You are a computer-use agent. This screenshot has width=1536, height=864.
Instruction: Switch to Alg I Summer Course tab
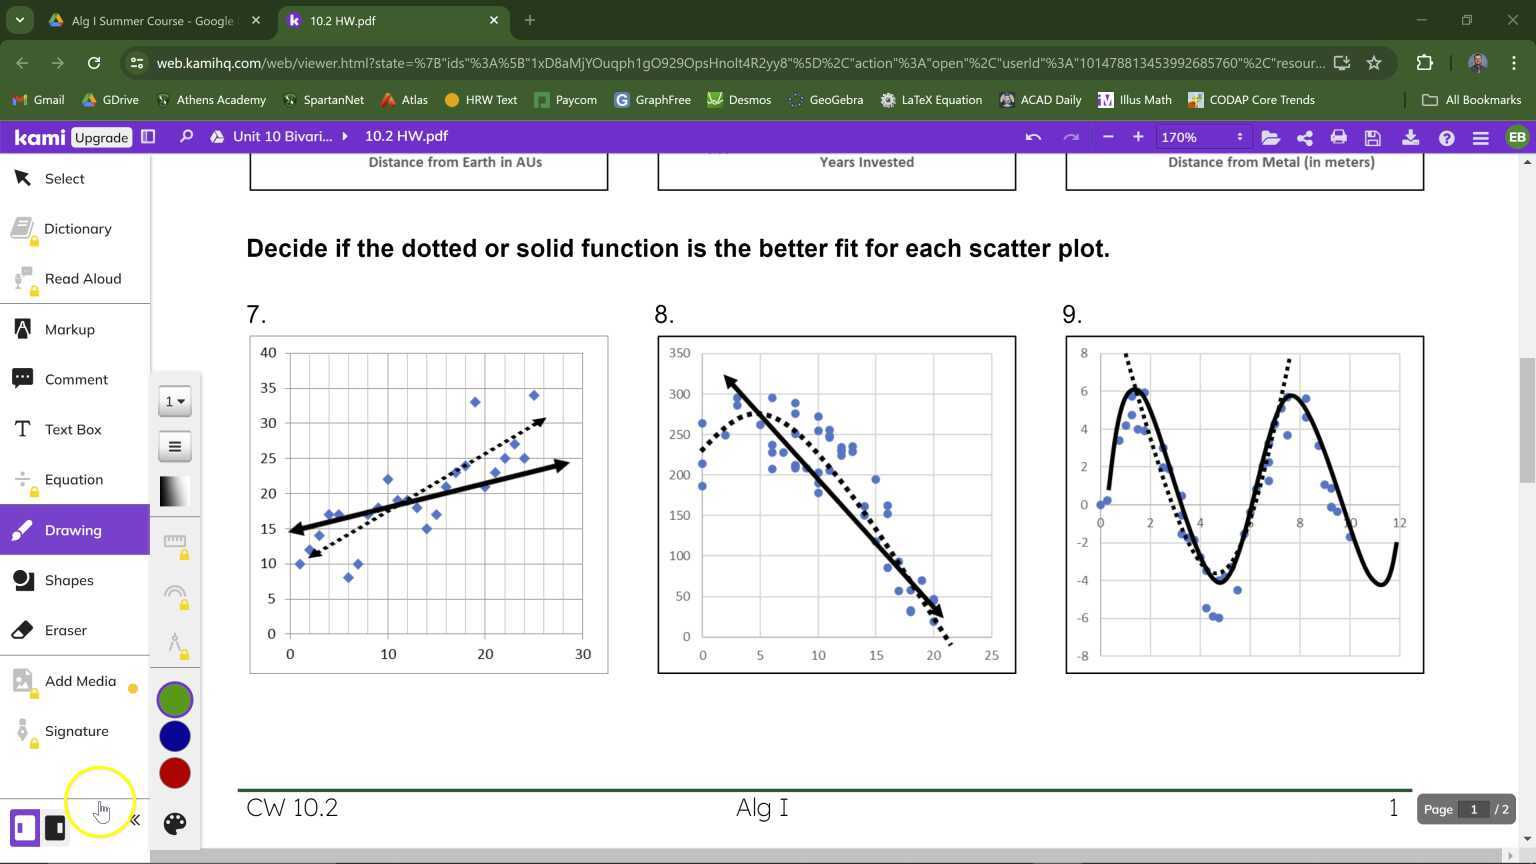tap(155, 20)
